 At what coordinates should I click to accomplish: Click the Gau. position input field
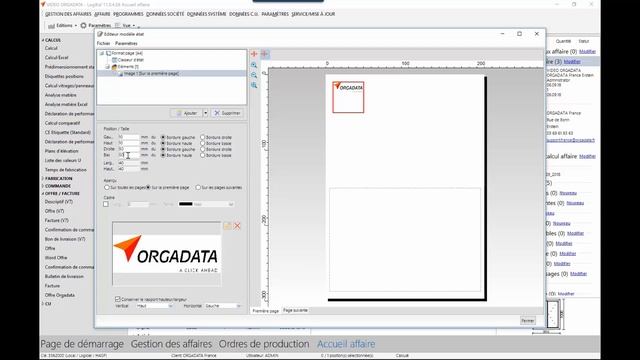pos(129,138)
